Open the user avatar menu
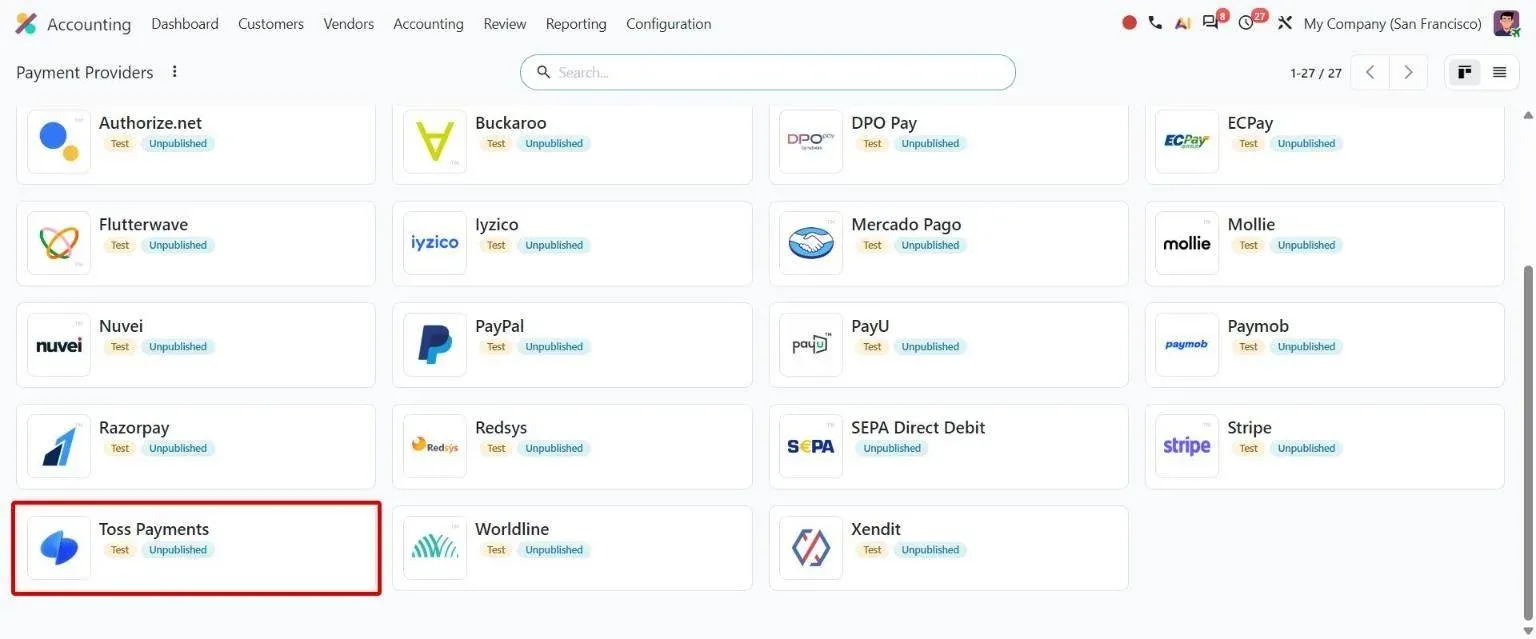The height and width of the screenshot is (639, 1536). [x=1506, y=23]
